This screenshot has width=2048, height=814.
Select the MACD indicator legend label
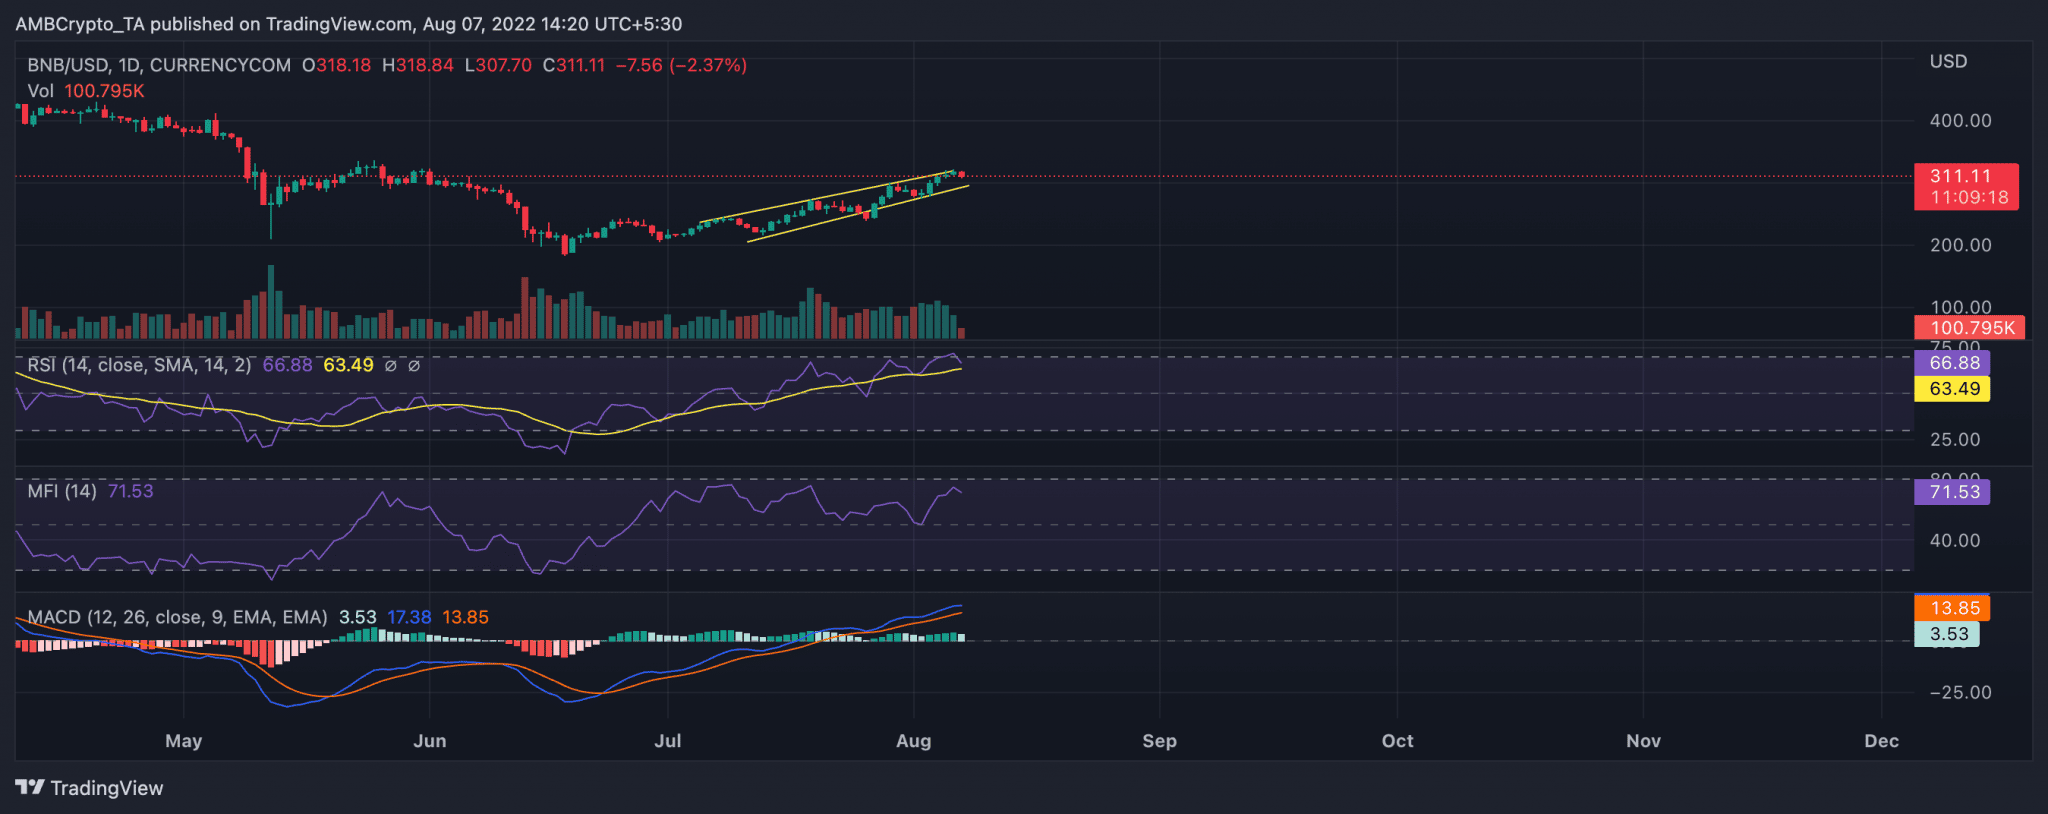[177, 617]
